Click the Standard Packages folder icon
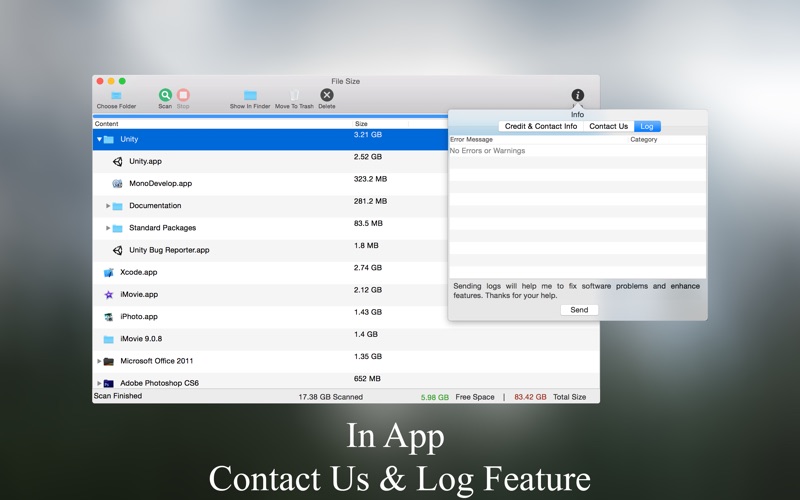 (x=117, y=228)
